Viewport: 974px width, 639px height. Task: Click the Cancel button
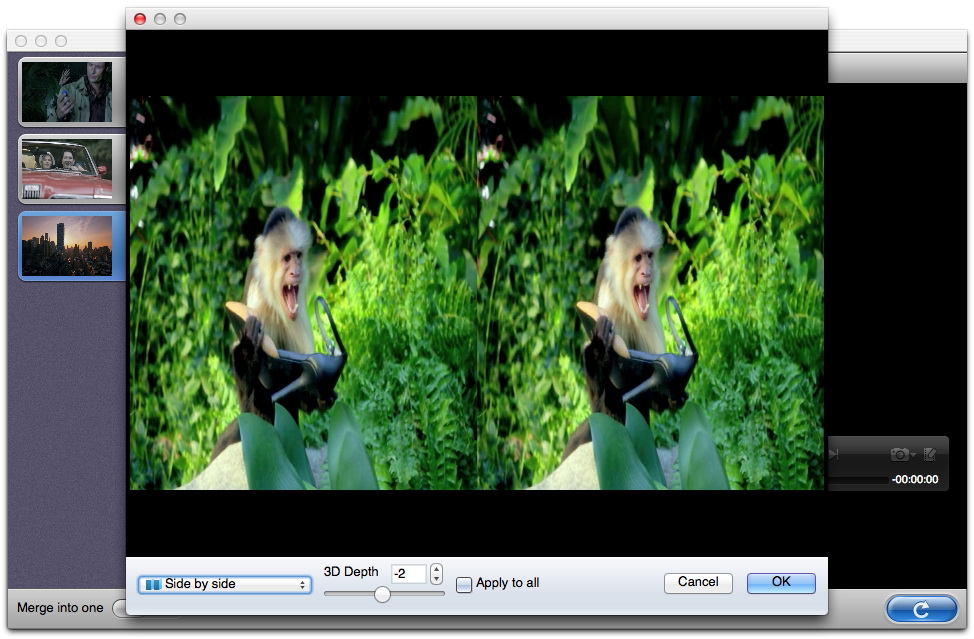(x=698, y=582)
